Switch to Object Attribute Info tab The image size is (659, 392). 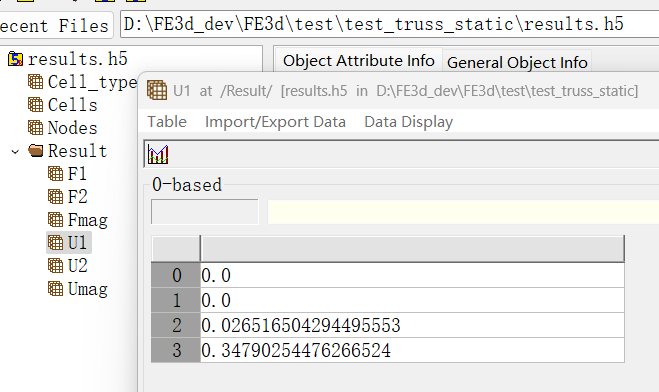click(x=358, y=60)
